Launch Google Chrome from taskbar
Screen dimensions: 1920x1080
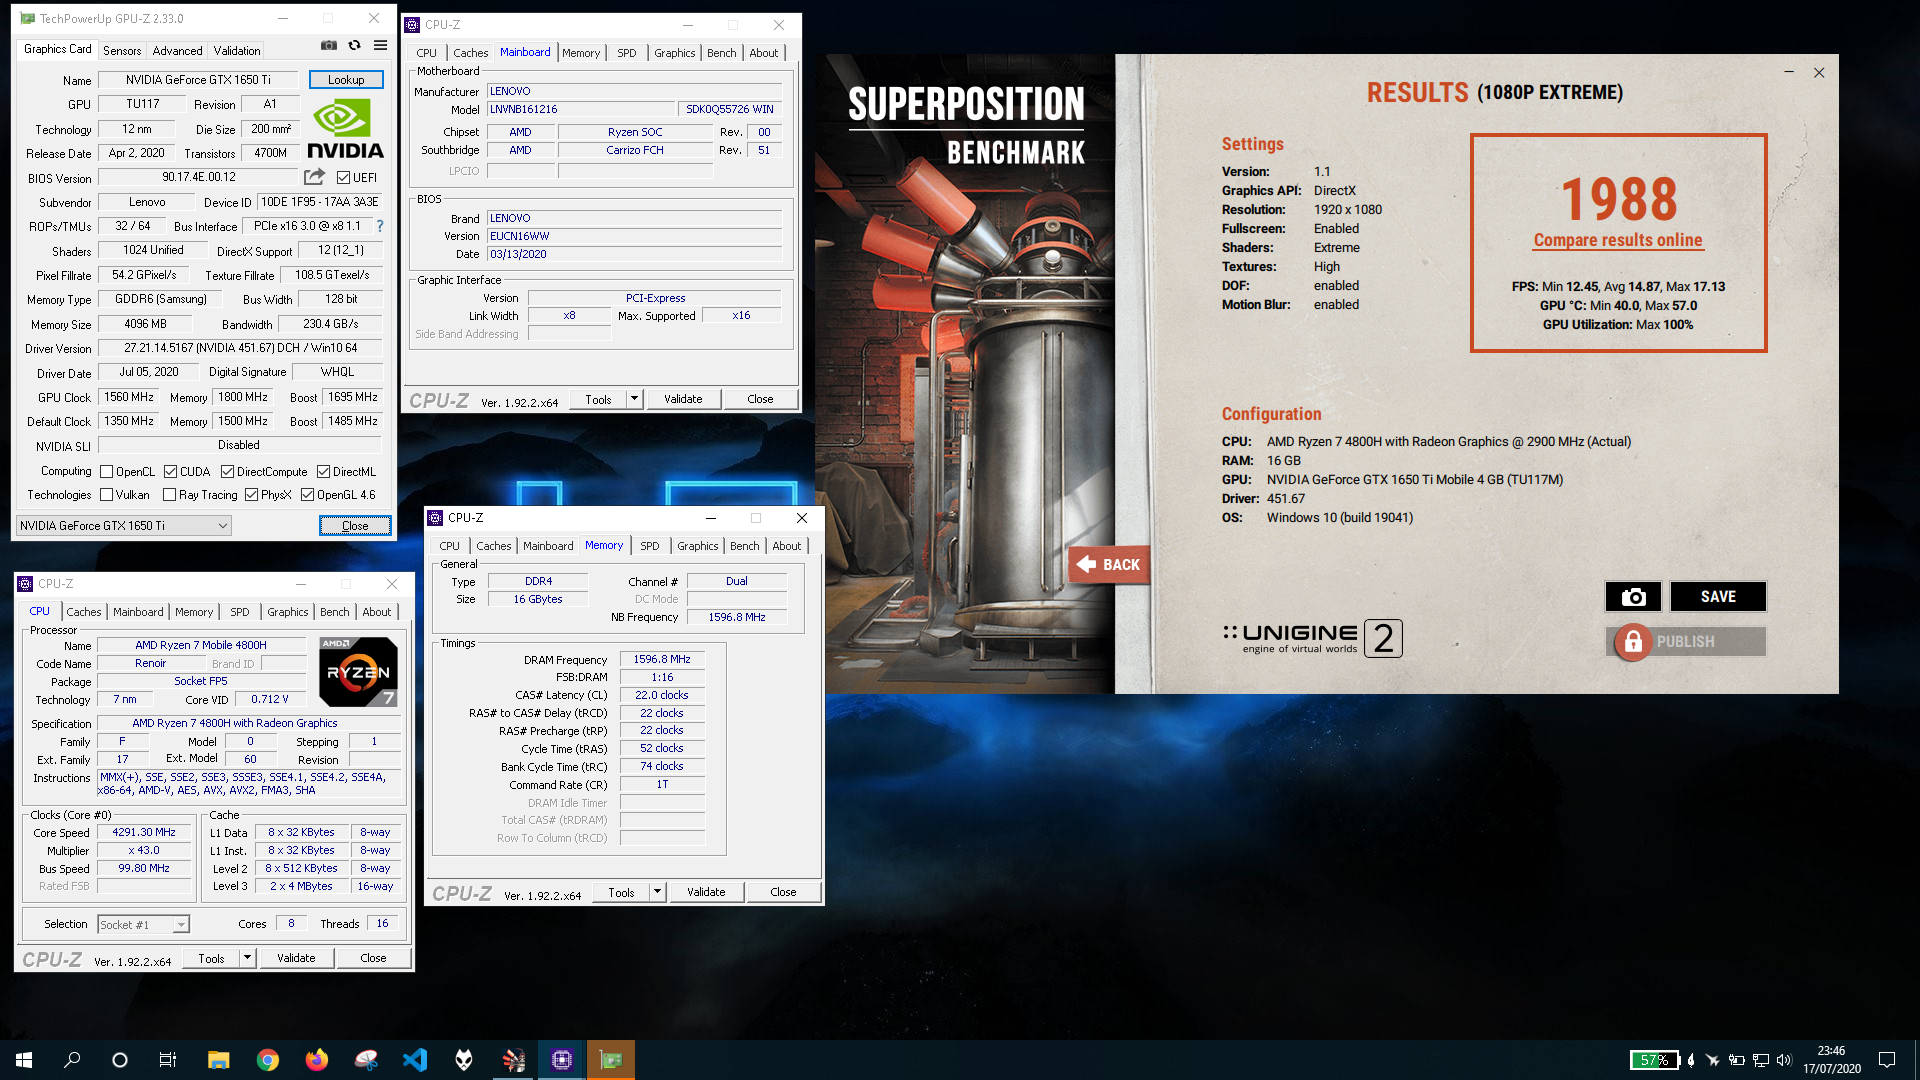[x=267, y=1060]
